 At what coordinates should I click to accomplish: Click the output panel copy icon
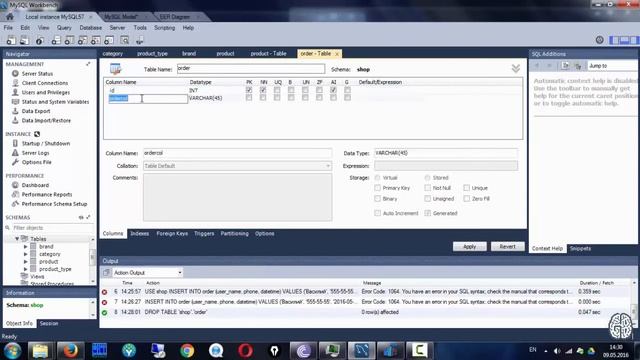click(107, 272)
